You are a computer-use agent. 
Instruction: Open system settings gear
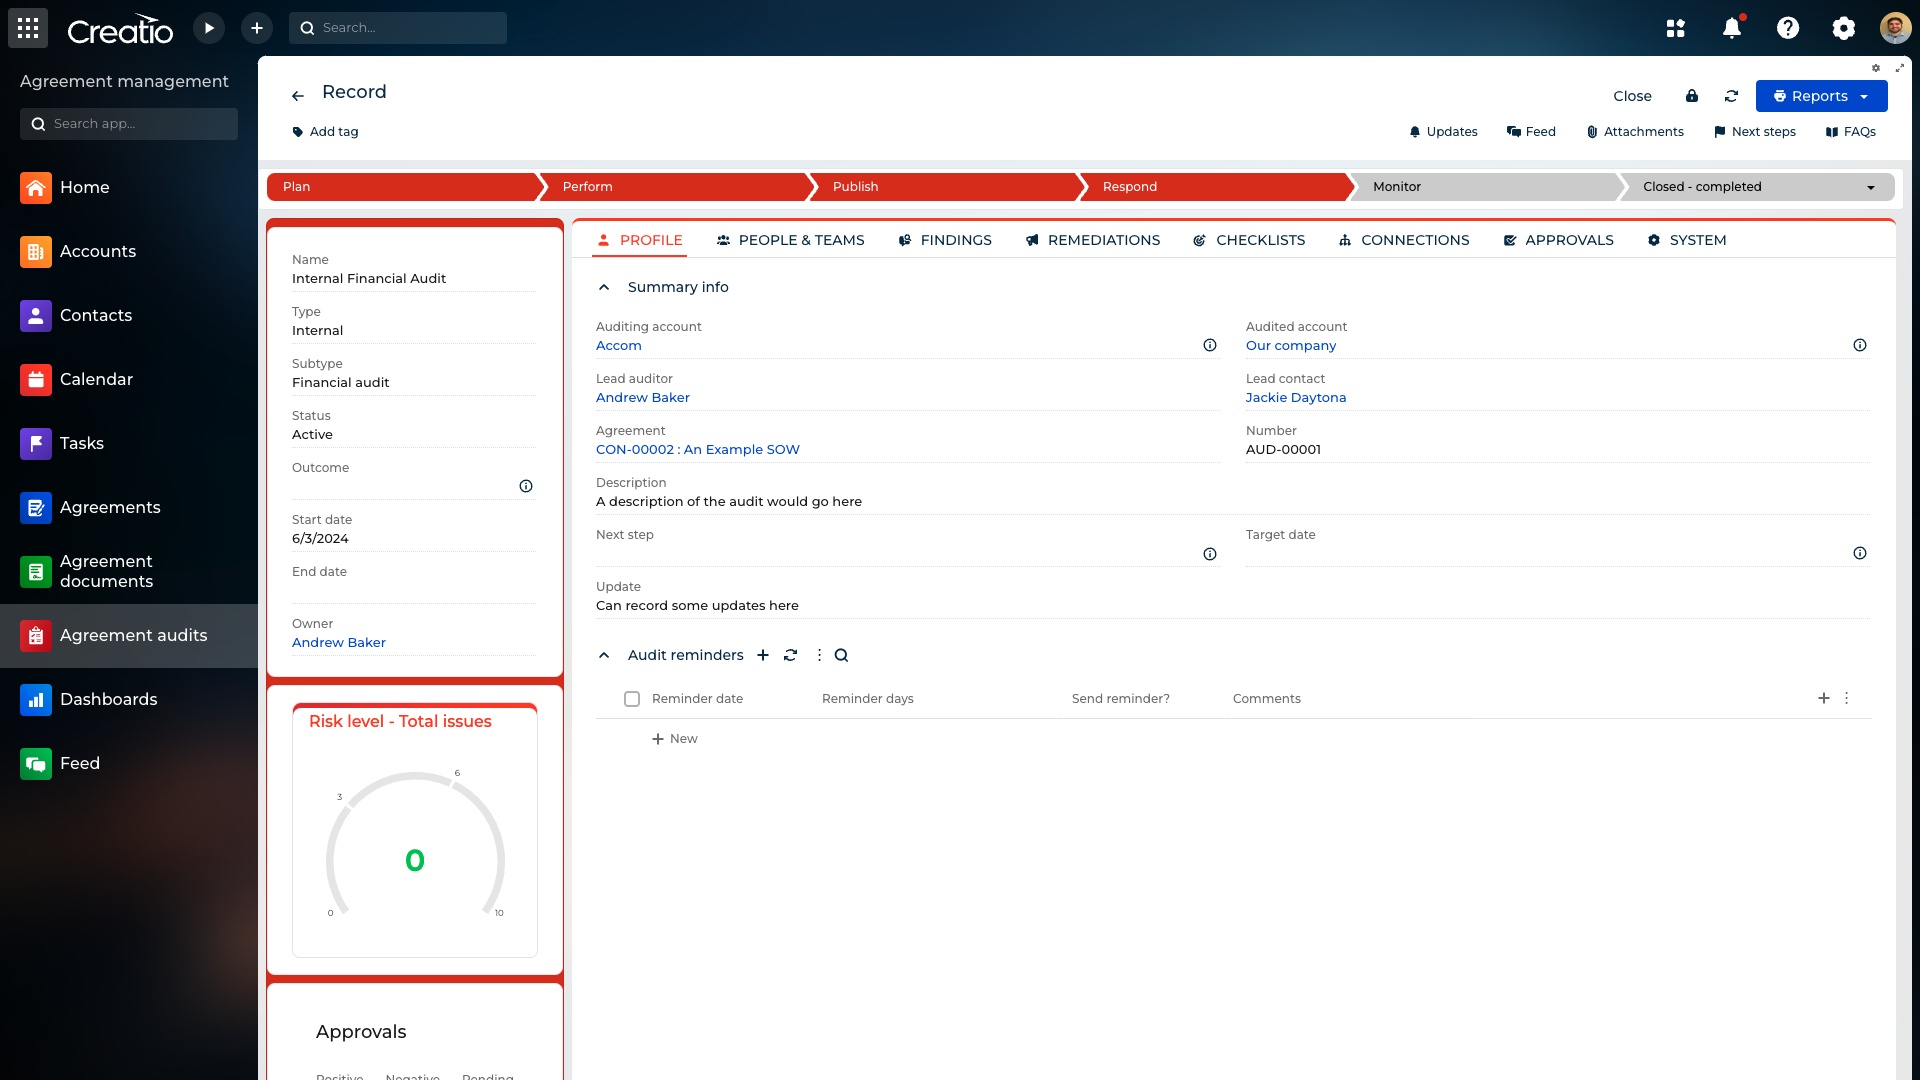click(x=1844, y=28)
